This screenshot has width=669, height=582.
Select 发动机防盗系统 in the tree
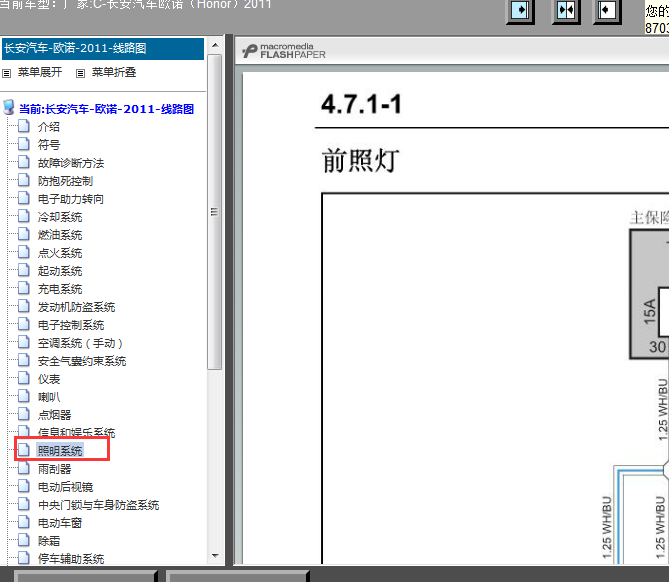point(76,307)
